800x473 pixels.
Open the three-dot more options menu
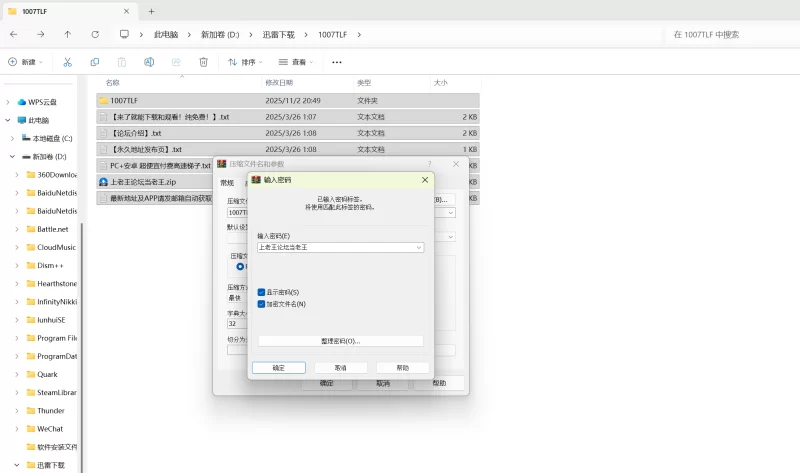[x=337, y=62]
